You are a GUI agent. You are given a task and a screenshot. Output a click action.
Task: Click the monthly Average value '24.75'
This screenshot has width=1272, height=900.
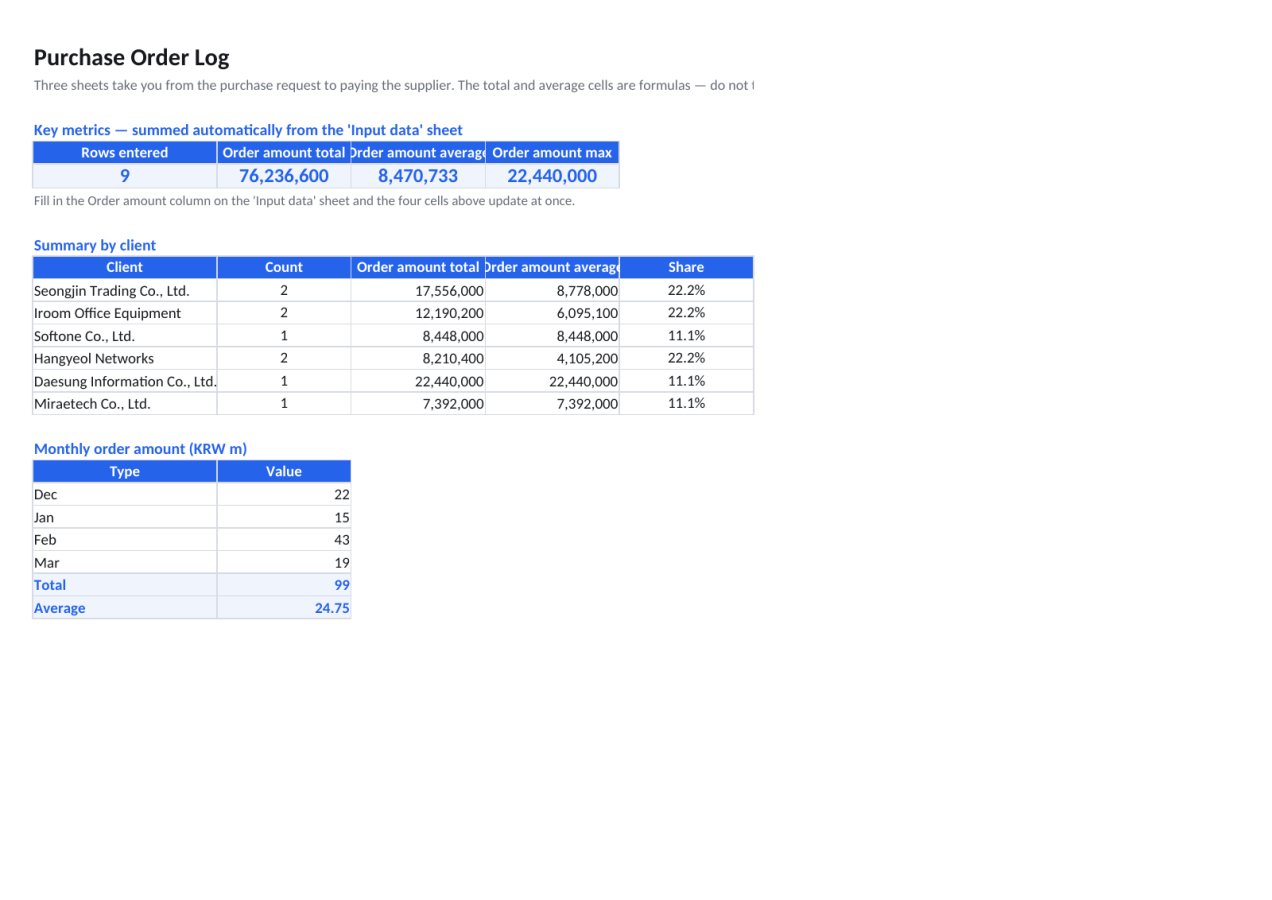click(284, 608)
